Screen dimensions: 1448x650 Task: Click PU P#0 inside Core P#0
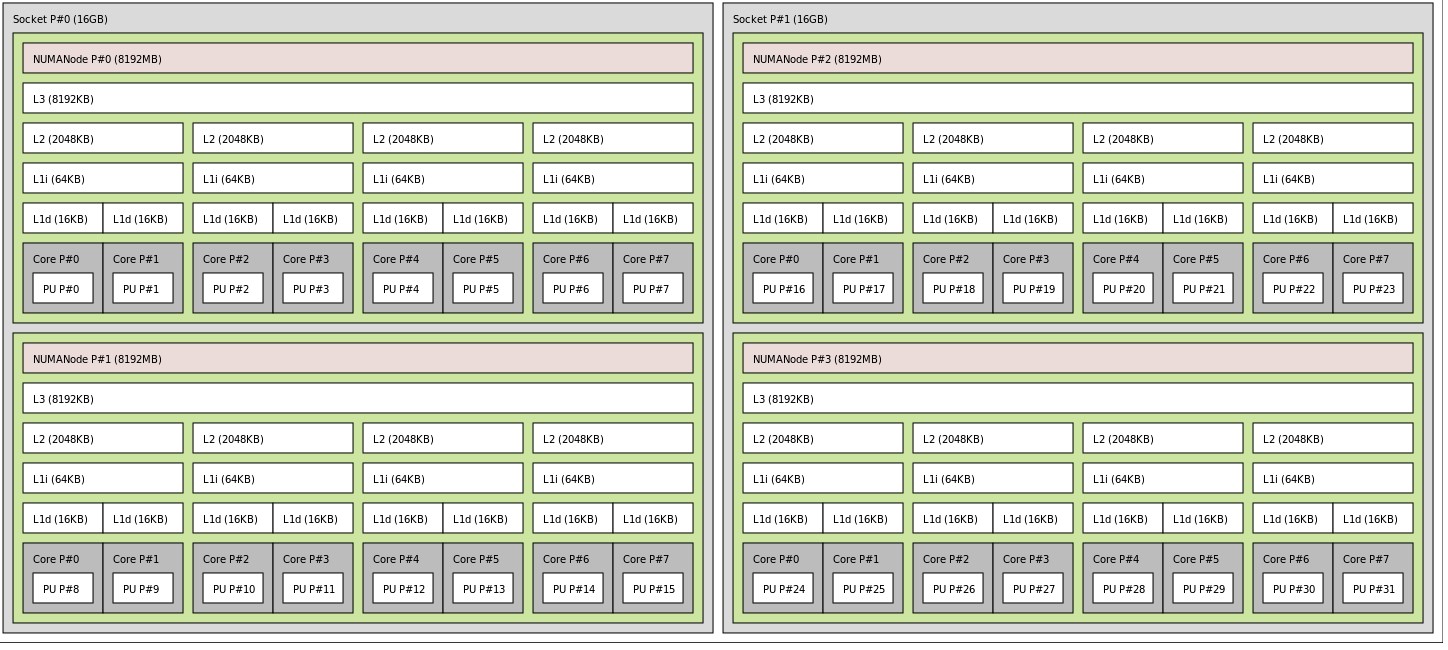pos(63,288)
